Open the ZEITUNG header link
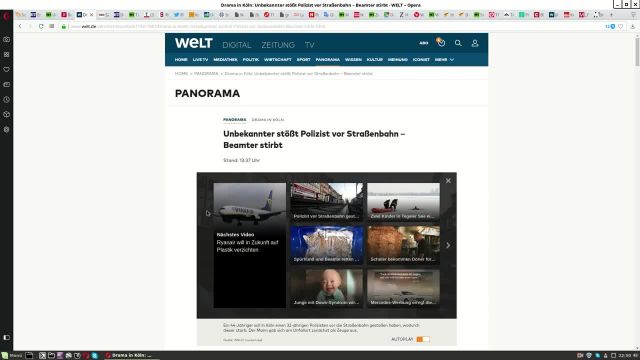This screenshot has width=640, height=360. pos(278,45)
